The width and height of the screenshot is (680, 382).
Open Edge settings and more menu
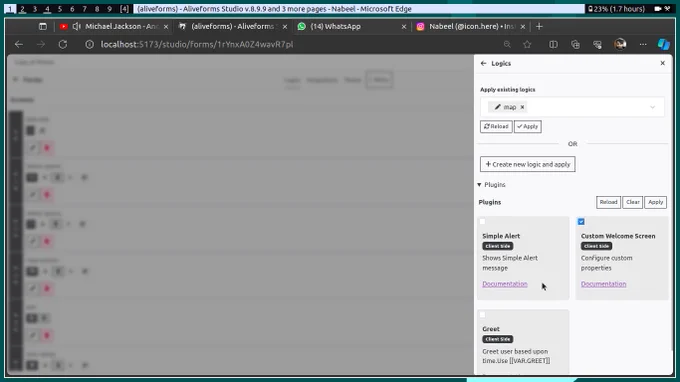(x=643, y=44)
